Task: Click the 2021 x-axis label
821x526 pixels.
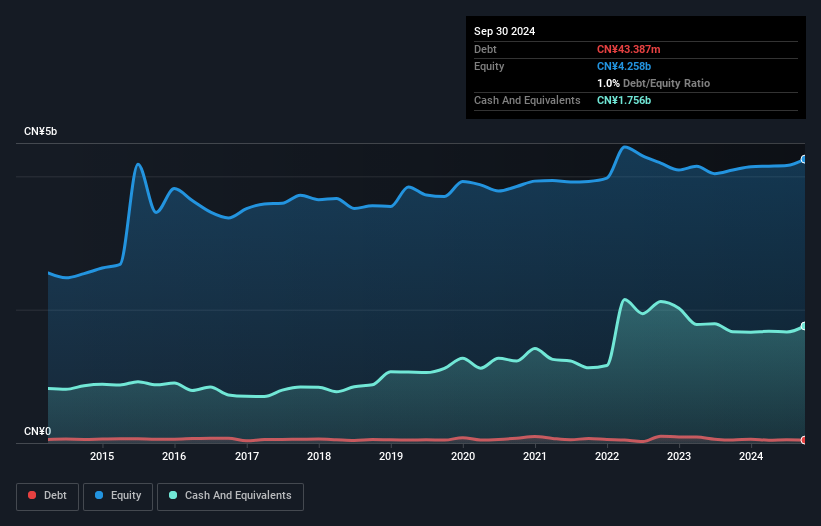Action: [x=535, y=456]
